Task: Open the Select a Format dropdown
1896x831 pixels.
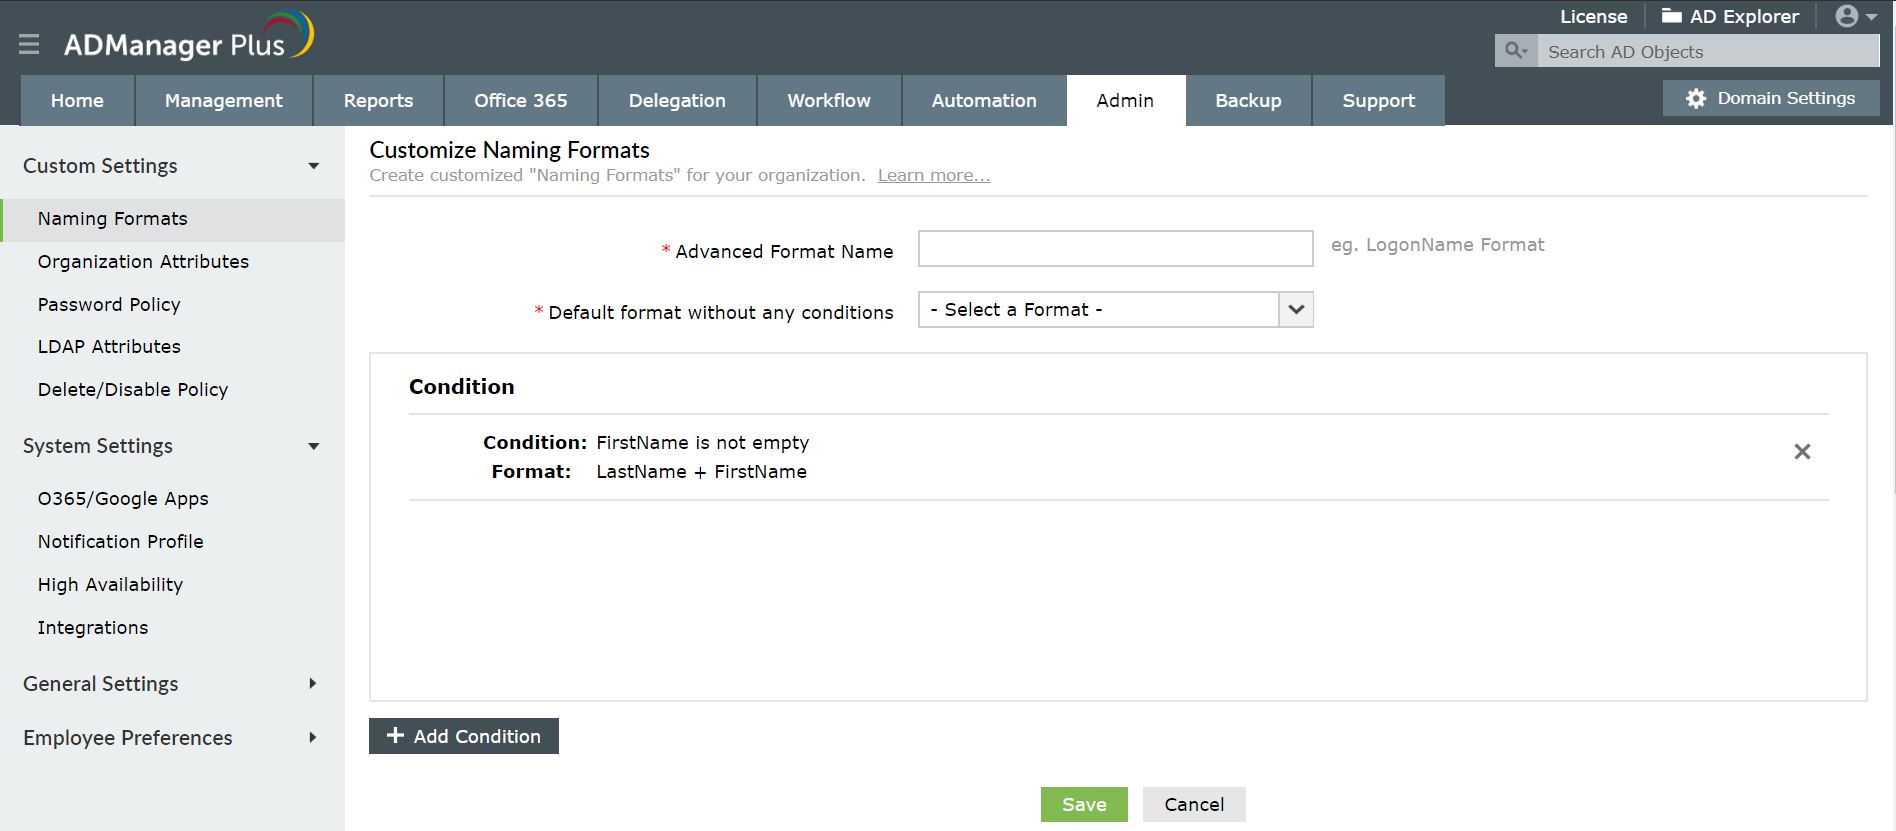Action: point(1295,310)
